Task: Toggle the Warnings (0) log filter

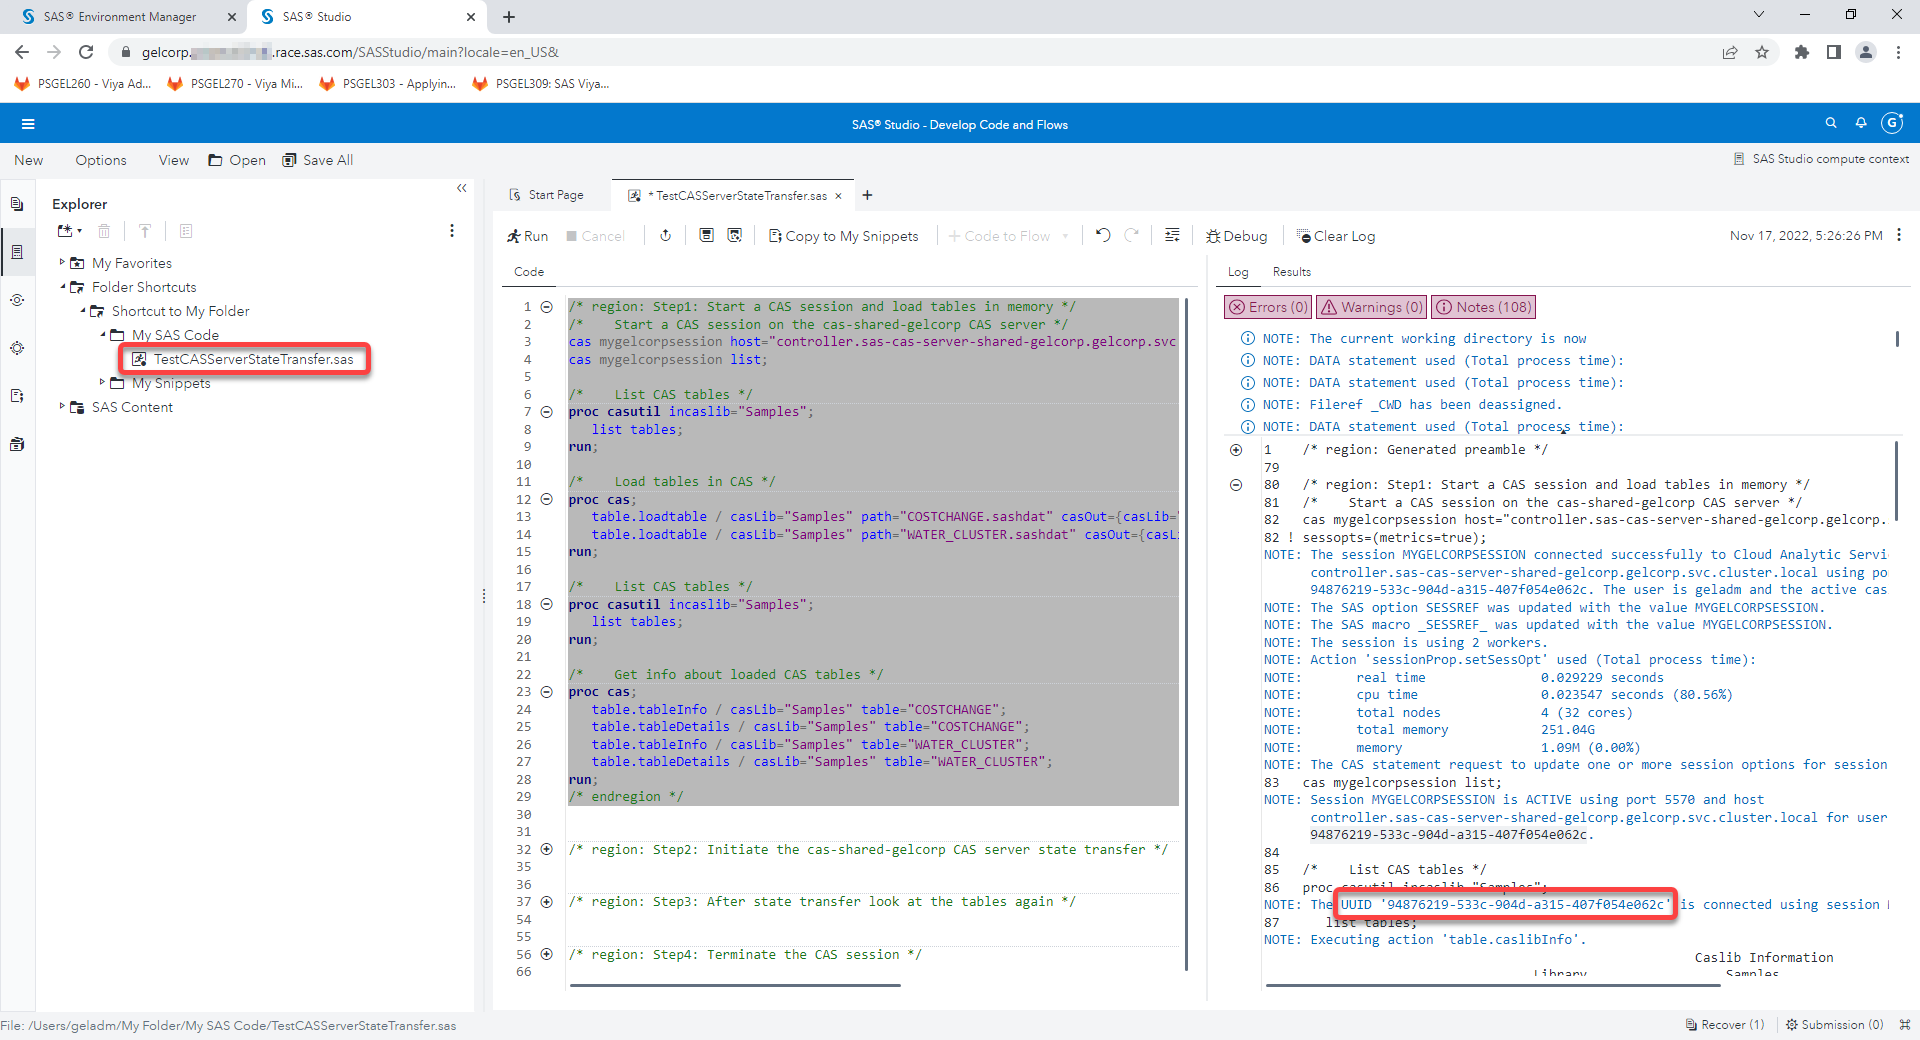Action: point(1371,307)
